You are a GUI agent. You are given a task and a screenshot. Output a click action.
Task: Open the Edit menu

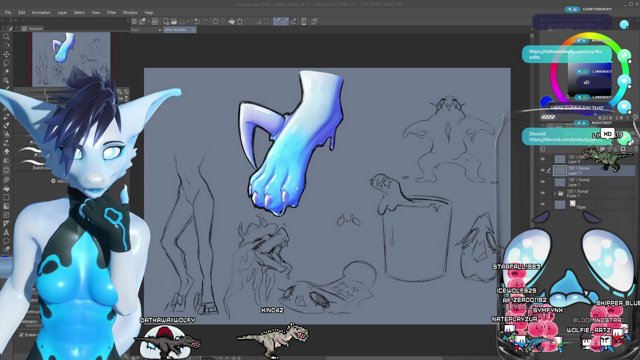[x=22, y=13]
